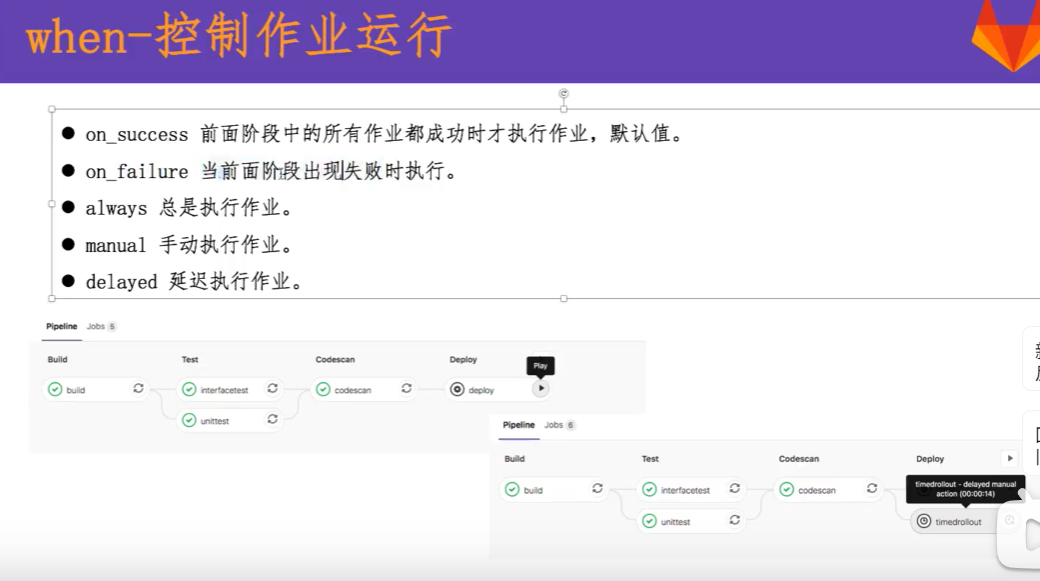Select the interfacetest job in the second pipeline
This screenshot has width=1040, height=581.
(687, 489)
